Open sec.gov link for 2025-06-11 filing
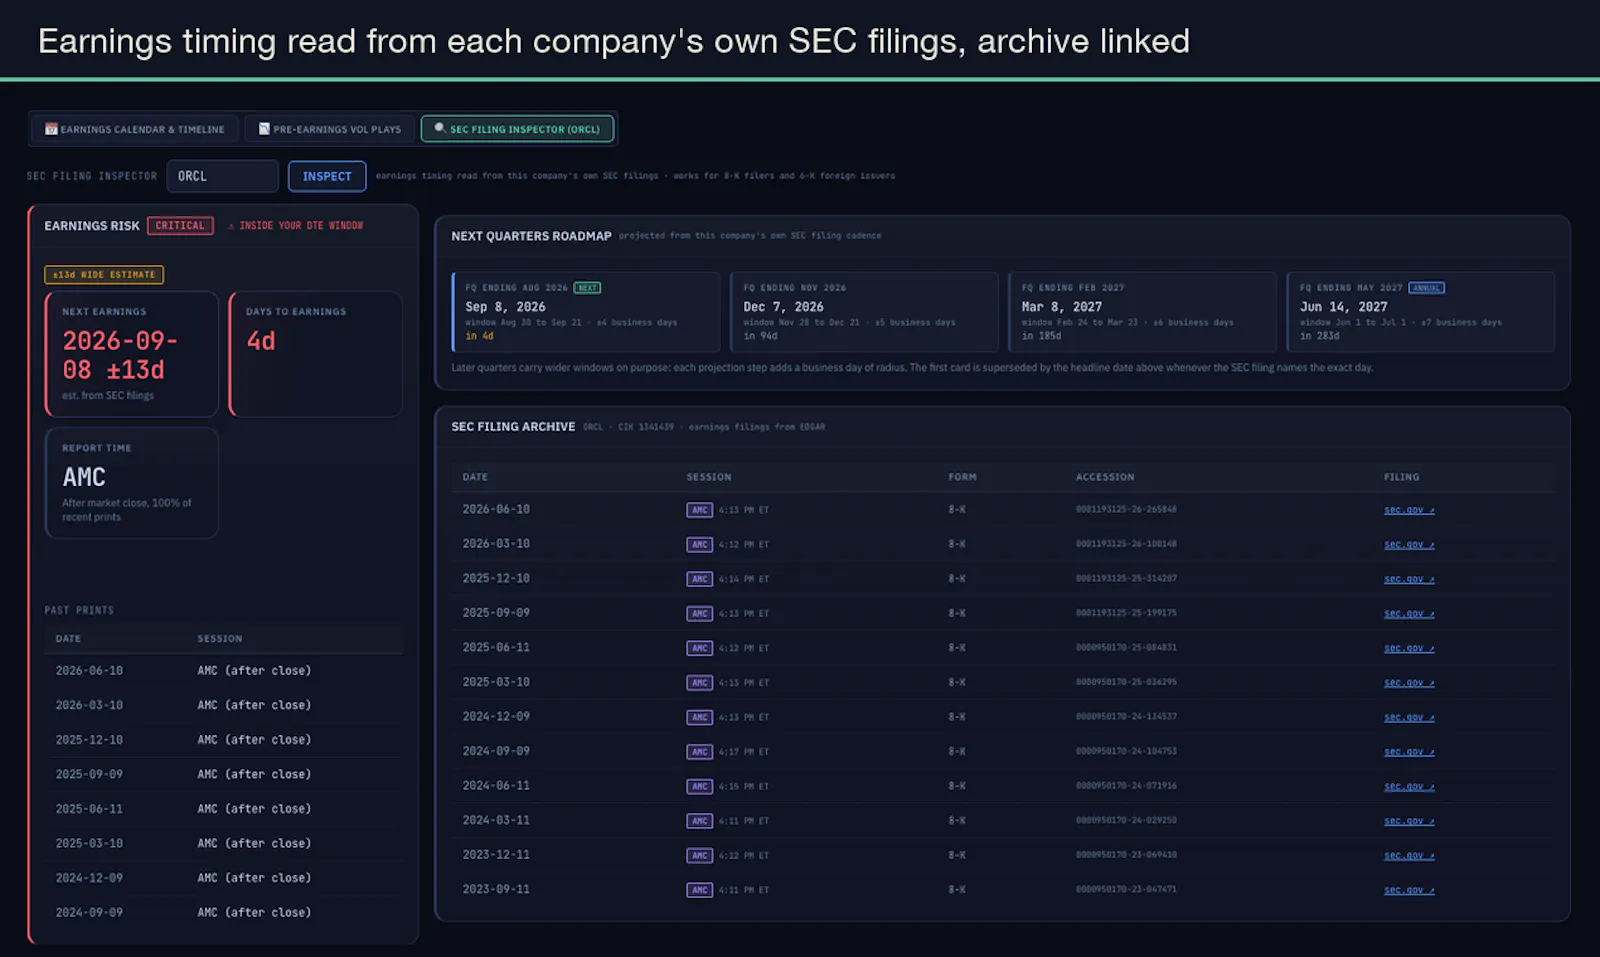 [x=1409, y=648]
